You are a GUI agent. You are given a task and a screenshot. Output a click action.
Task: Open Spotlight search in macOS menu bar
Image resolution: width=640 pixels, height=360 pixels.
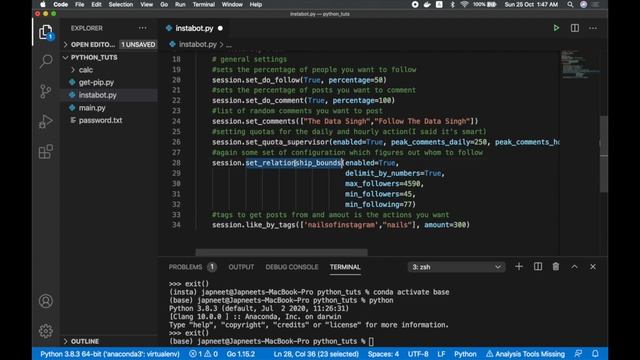pyautogui.click(x=570, y=4)
